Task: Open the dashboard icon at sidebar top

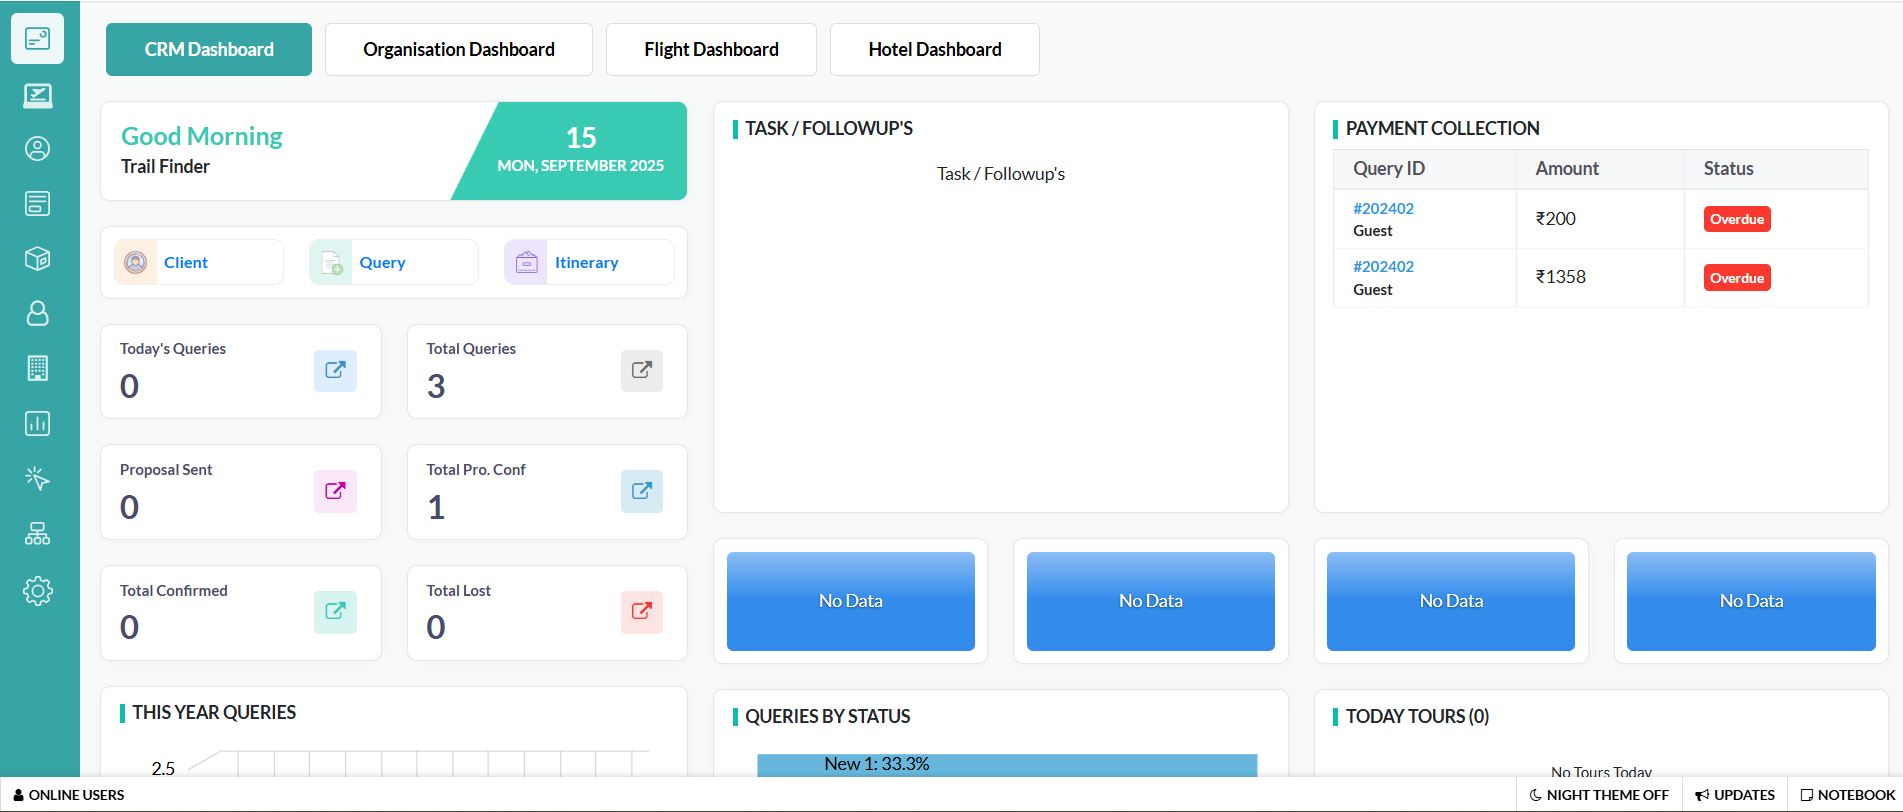Action: [x=37, y=39]
